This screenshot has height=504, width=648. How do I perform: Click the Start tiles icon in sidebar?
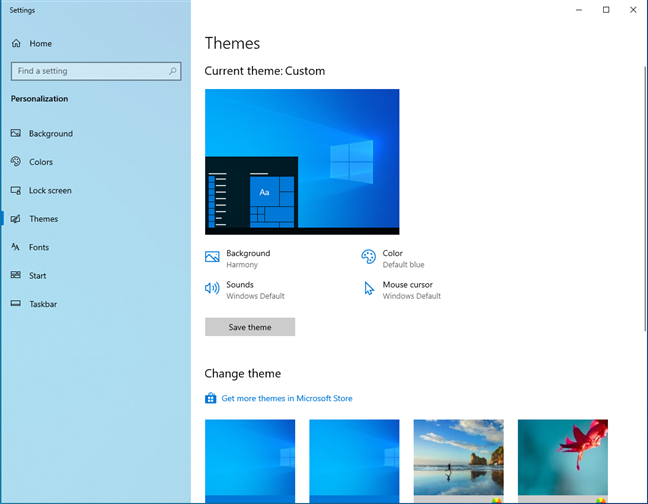(16, 275)
